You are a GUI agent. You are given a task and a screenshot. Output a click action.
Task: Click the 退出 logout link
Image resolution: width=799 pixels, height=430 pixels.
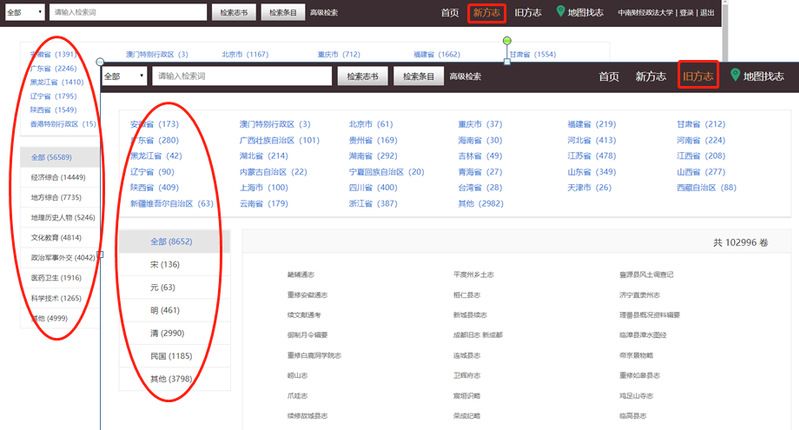708,14
